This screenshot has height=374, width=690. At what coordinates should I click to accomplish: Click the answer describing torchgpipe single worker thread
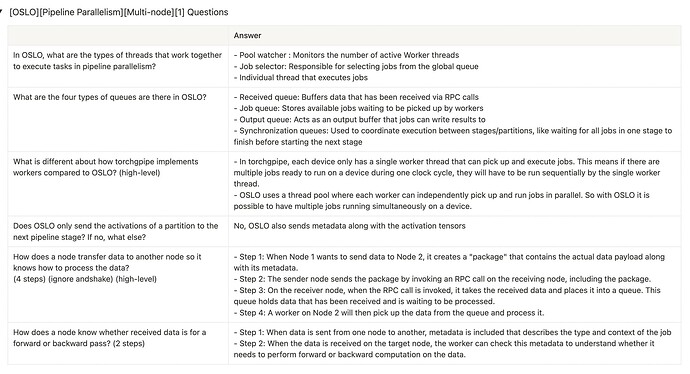tap(455, 184)
